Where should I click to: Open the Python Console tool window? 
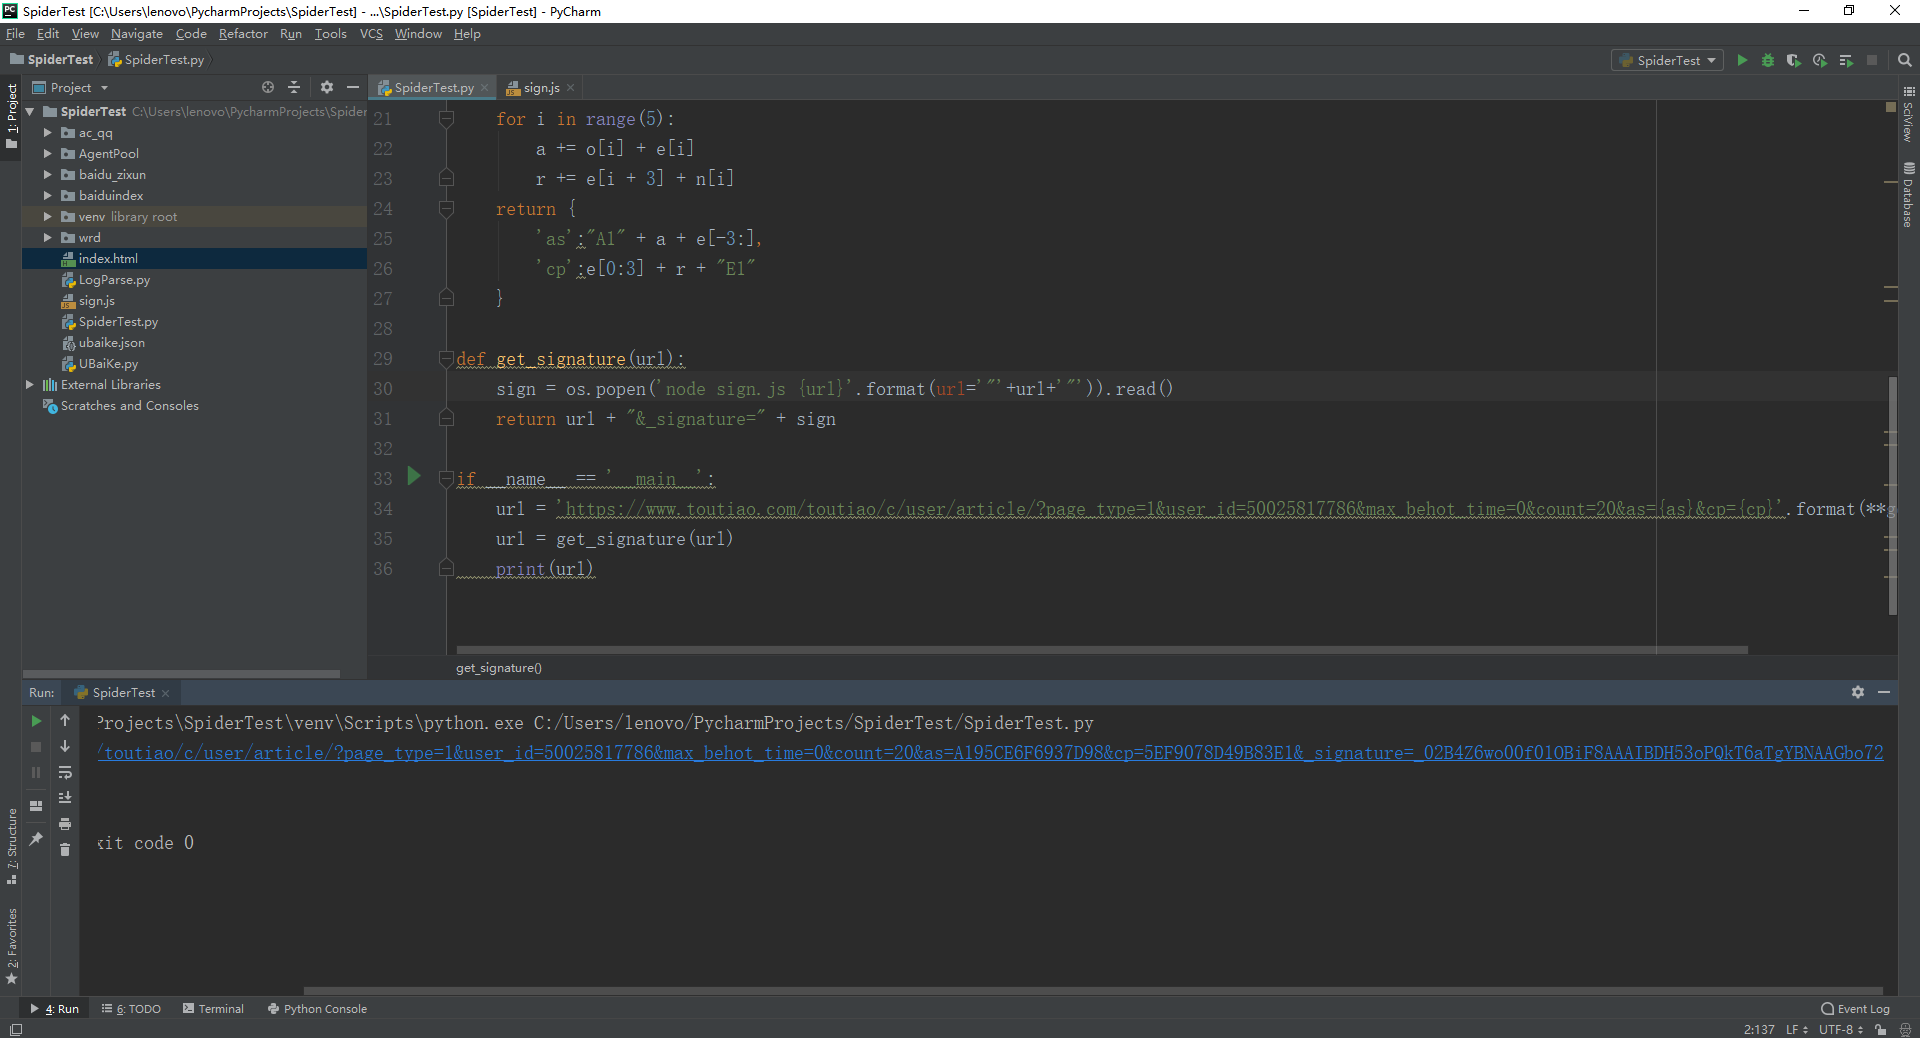(x=317, y=1009)
